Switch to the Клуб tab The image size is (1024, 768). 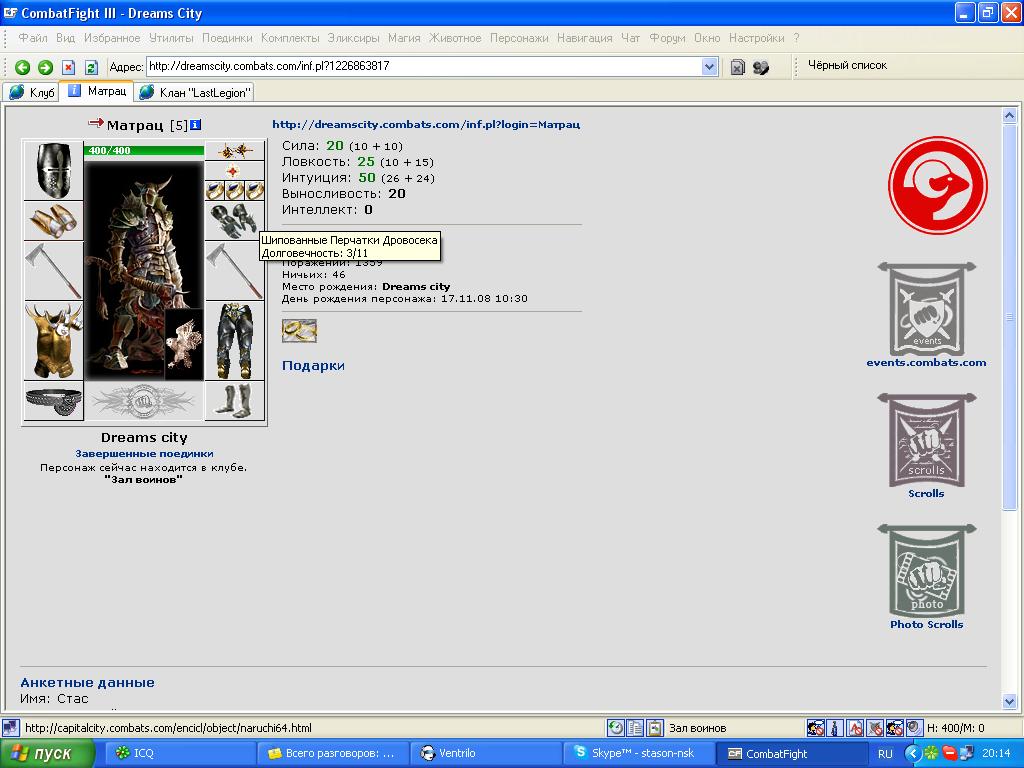(x=31, y=92)
